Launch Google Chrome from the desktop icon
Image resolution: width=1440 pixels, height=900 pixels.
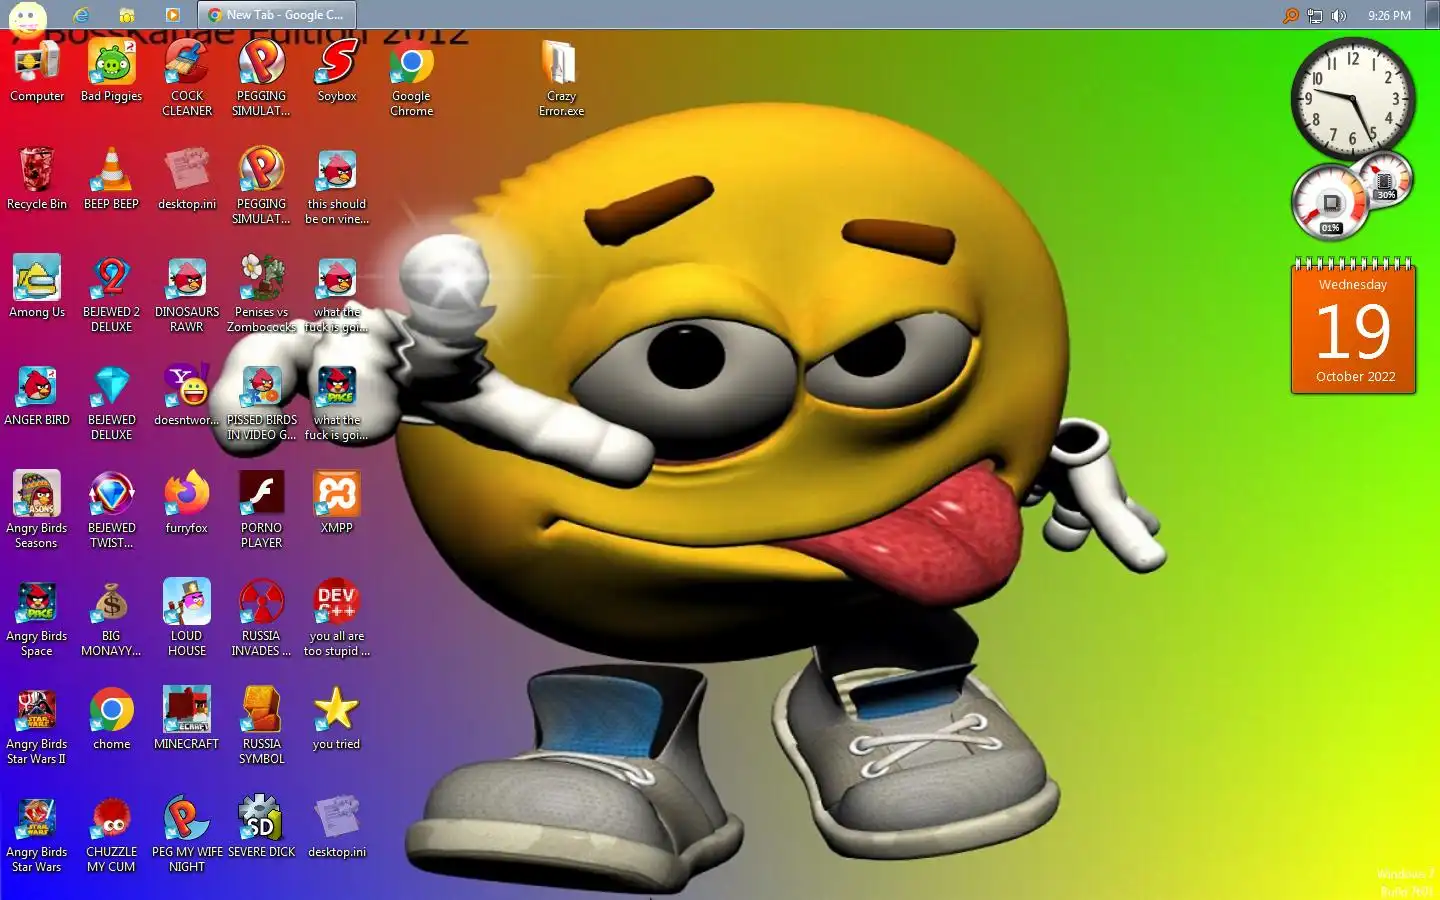tap(411, 79)
